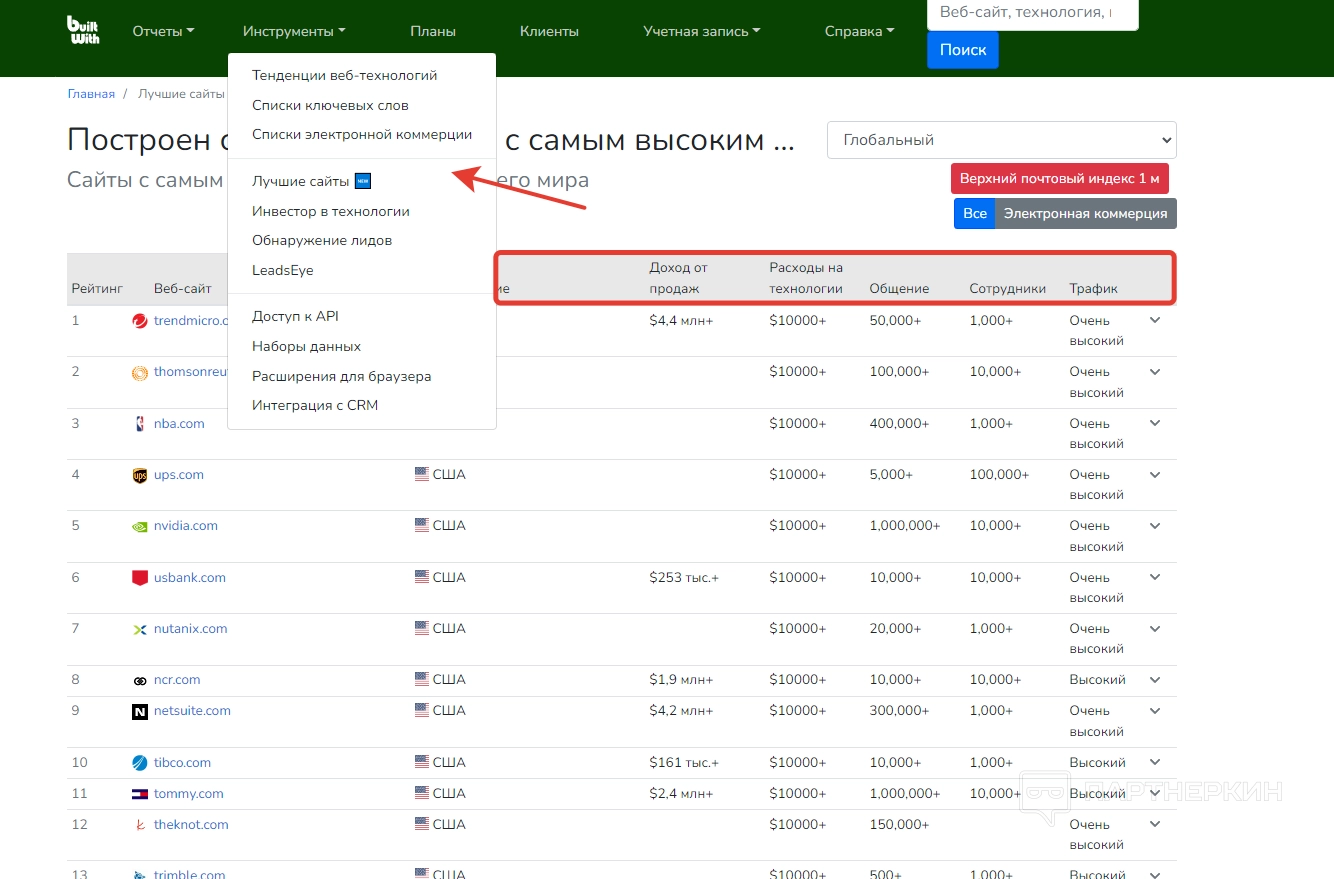Click the website or technology search field
The height and width of the screenshot is (879, 1334).
coord(1031,13)
